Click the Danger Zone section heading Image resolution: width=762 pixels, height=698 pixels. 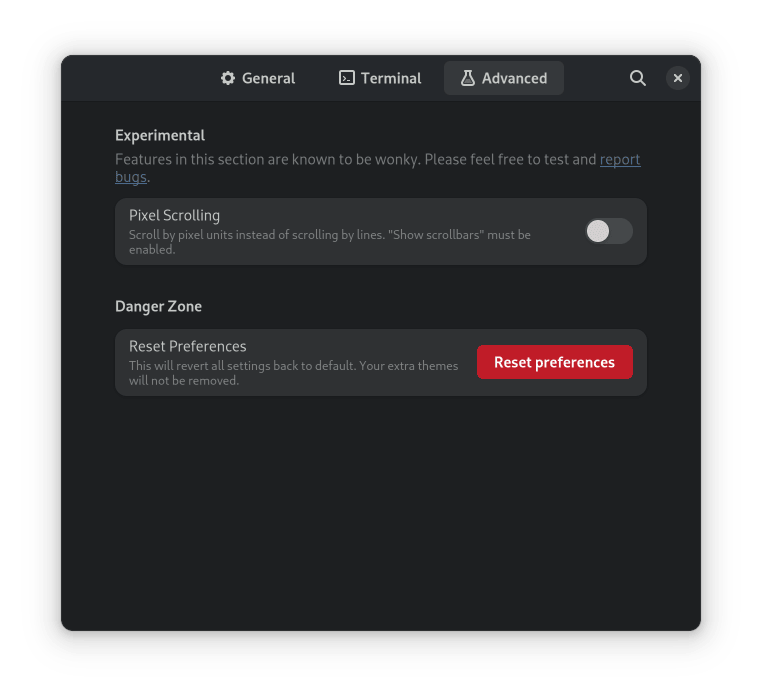tap(158, 306)
